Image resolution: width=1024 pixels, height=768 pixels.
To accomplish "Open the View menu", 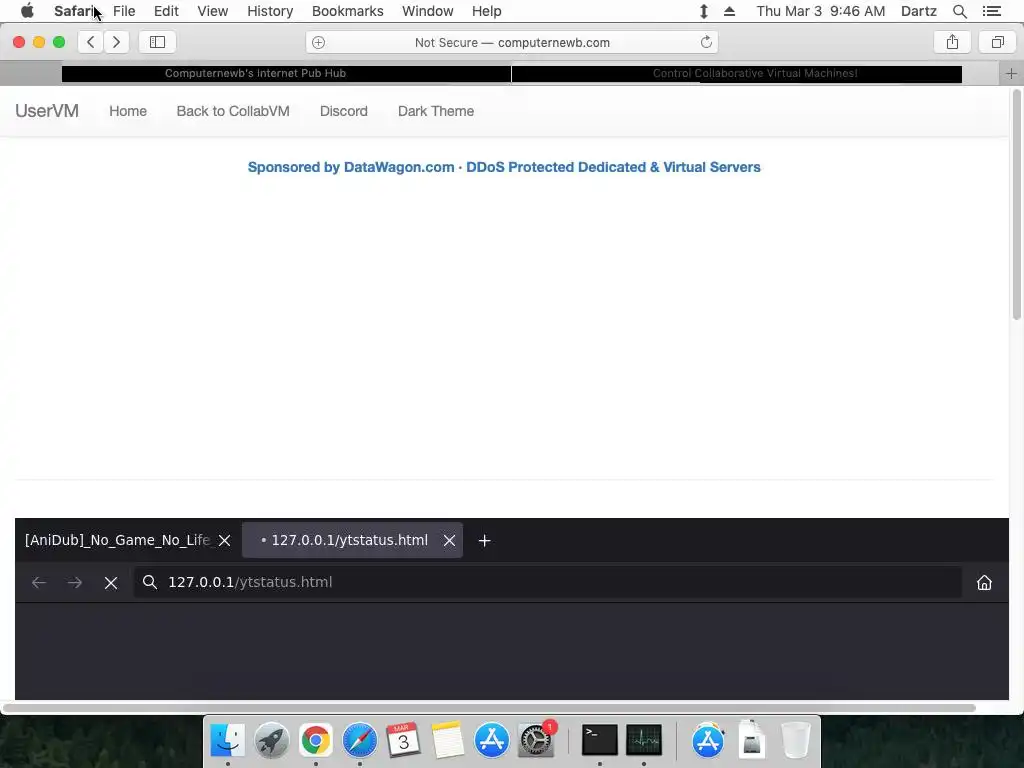I will pos(212,11).
